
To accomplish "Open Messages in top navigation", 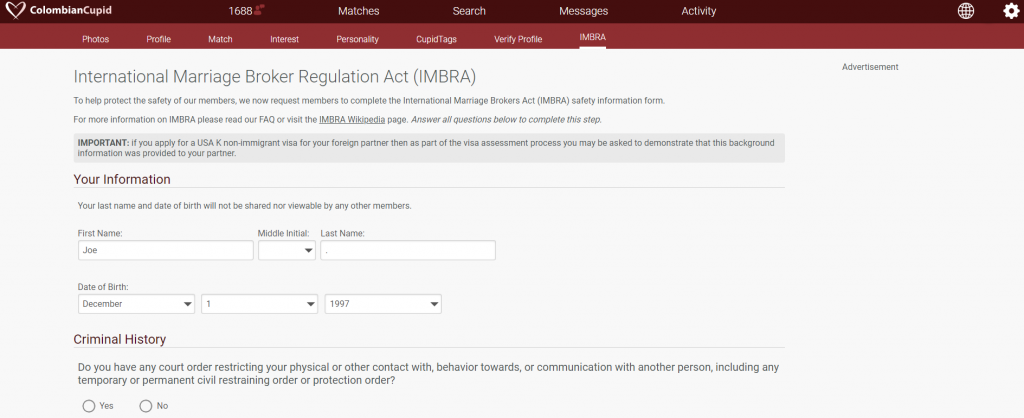I will (x=583, y=11).
